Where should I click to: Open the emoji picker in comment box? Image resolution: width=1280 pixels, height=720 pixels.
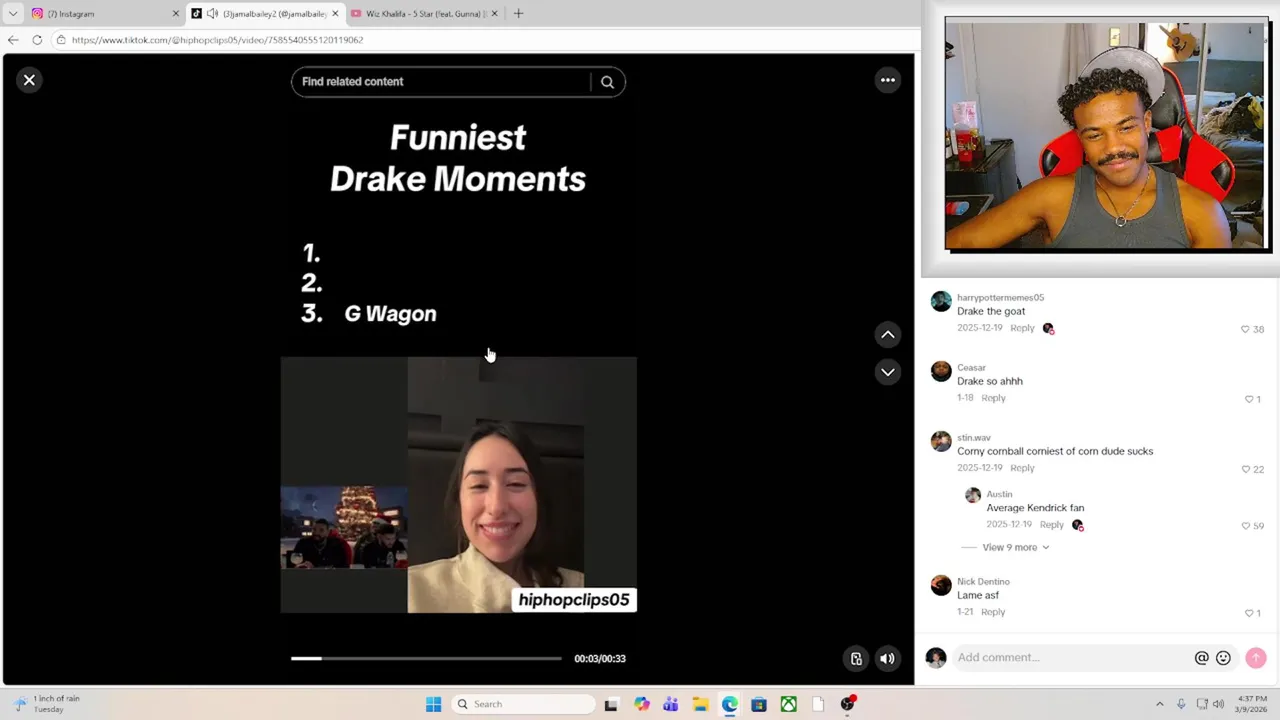(x=1223, y=658)
